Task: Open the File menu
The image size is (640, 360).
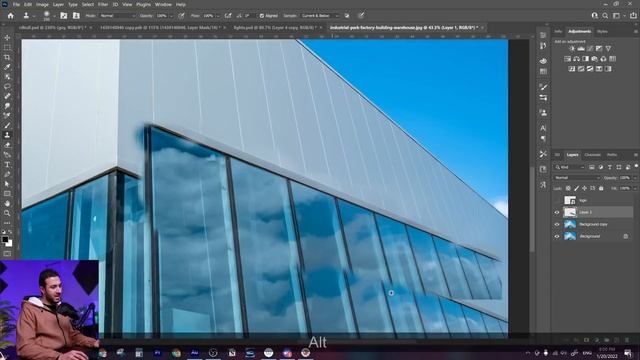Action: tap(16, 4)
